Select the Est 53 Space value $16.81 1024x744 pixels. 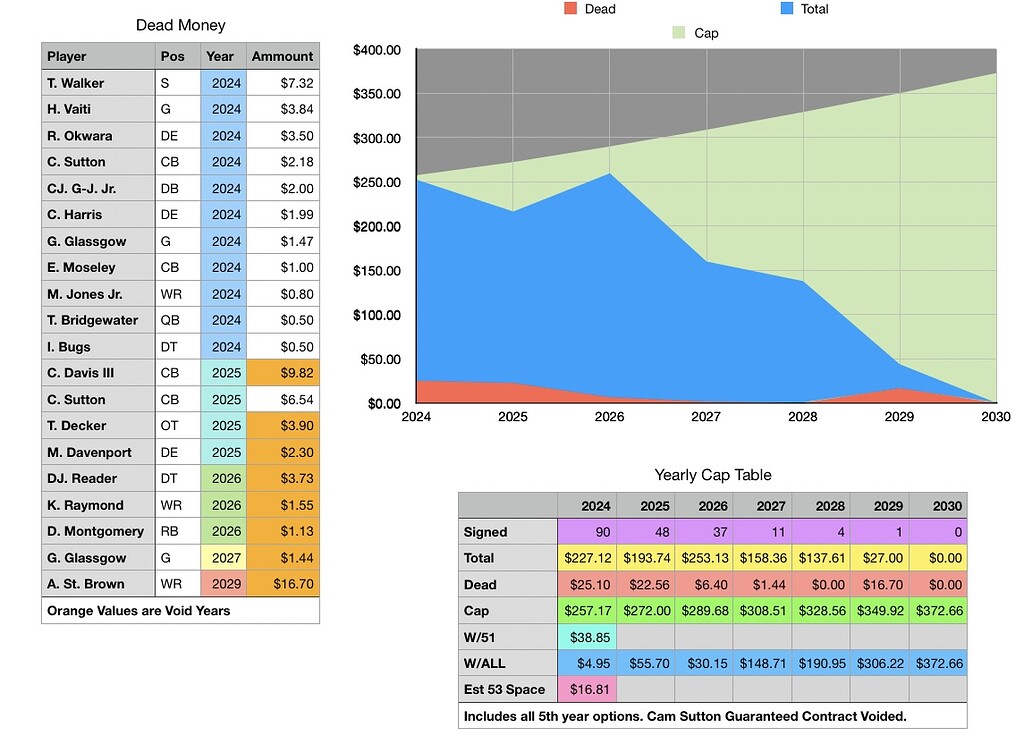point(587,688)
